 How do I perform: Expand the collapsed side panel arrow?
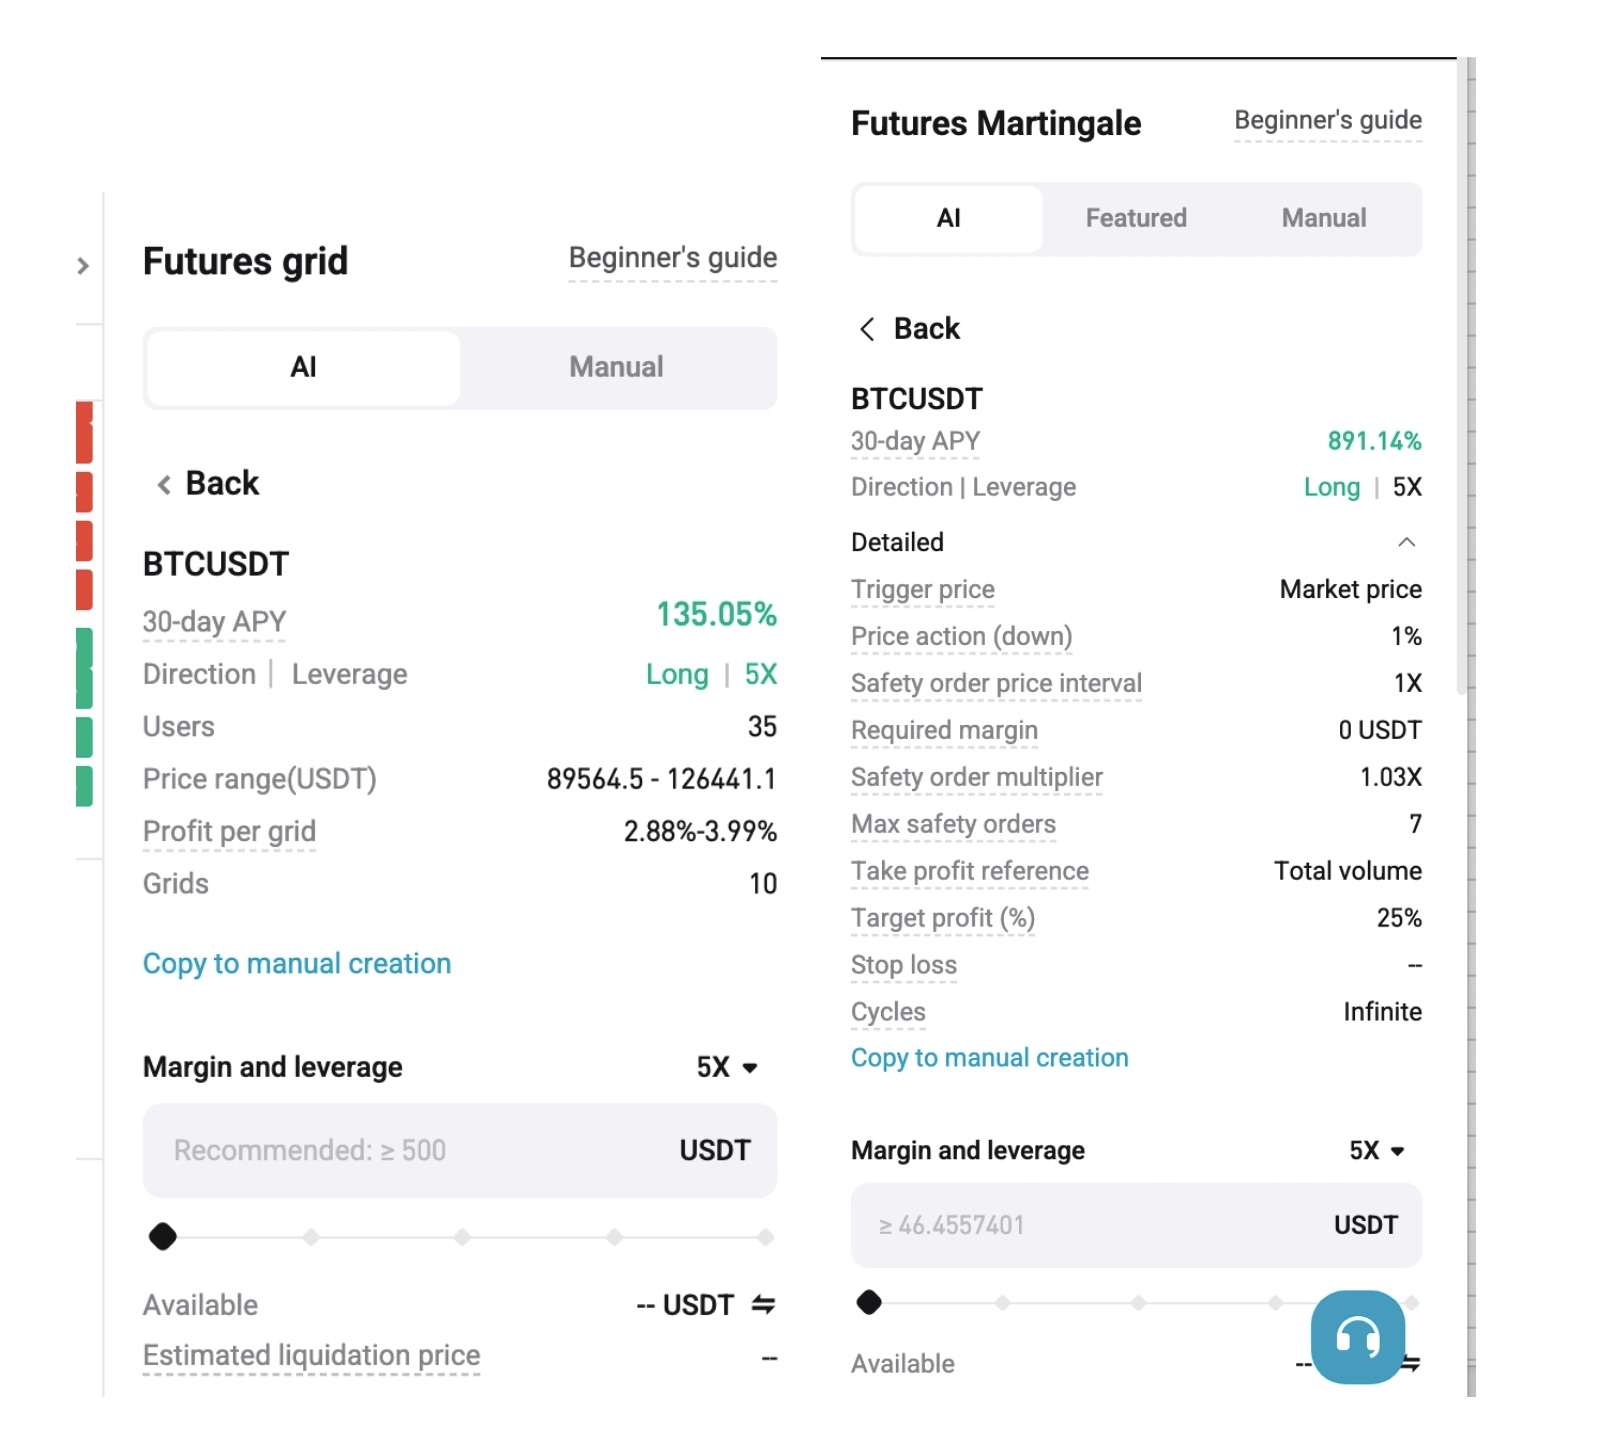point(83,266)
